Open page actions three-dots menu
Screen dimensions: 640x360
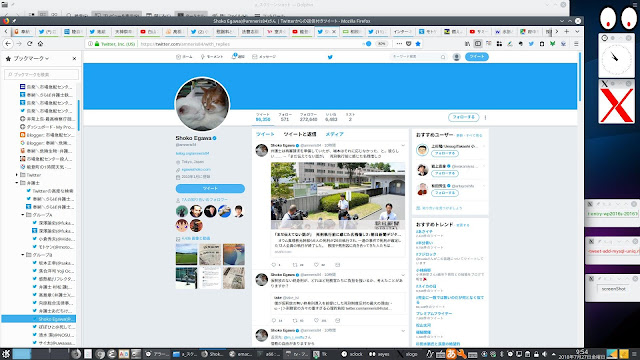click(x=399, y=44)
